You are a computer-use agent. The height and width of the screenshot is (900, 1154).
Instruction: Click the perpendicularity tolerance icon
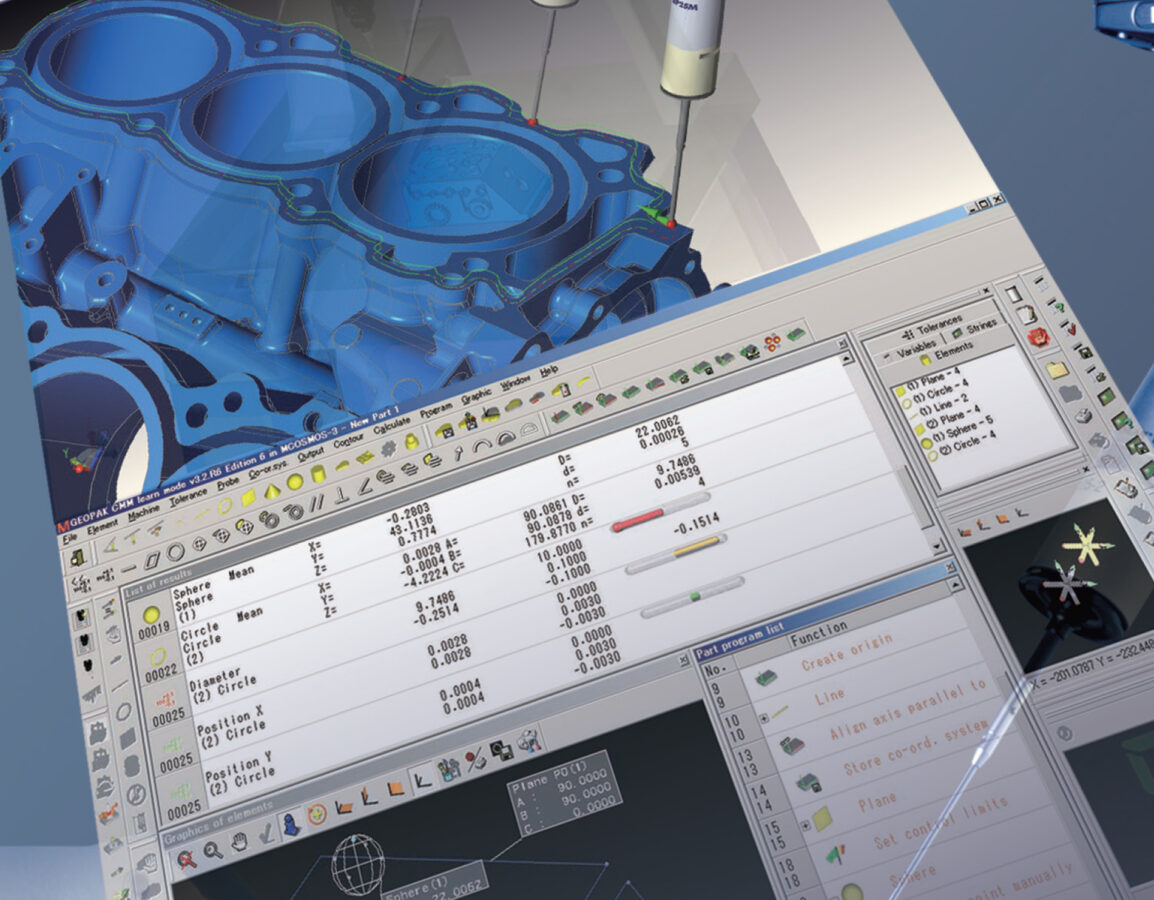(339, 495)
